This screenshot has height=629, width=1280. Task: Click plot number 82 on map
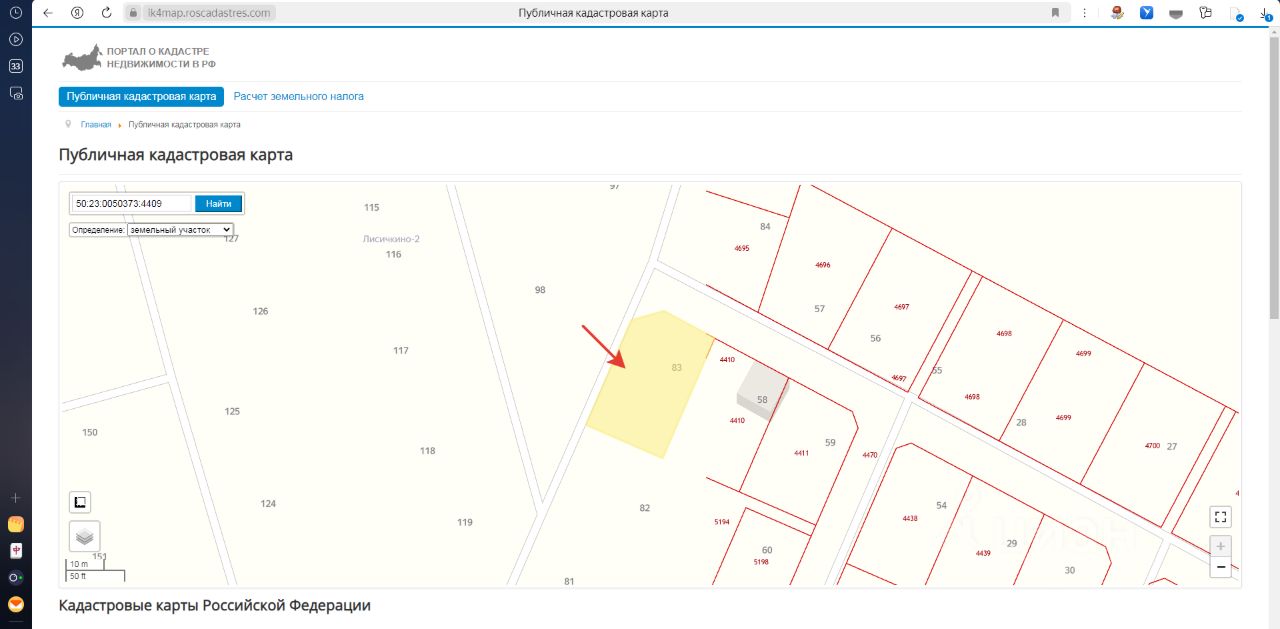(645, 508)
